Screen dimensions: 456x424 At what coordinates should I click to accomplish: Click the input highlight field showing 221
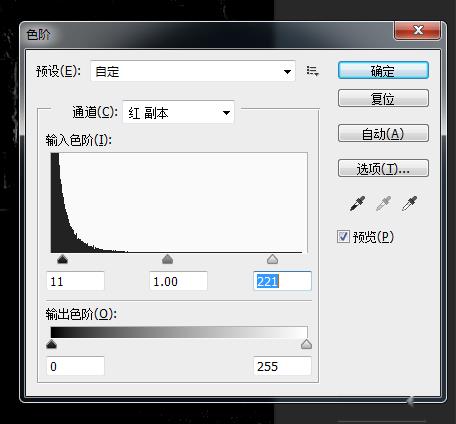(282, 281)
